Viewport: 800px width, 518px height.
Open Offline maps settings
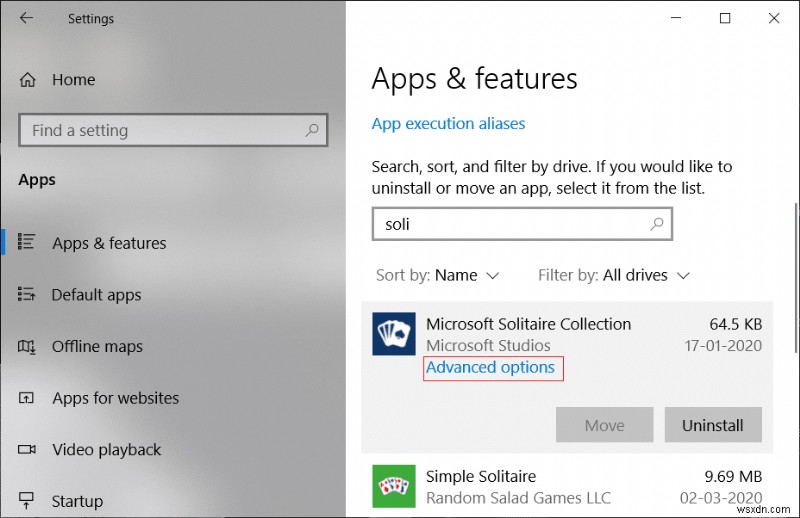pos(97,347)
